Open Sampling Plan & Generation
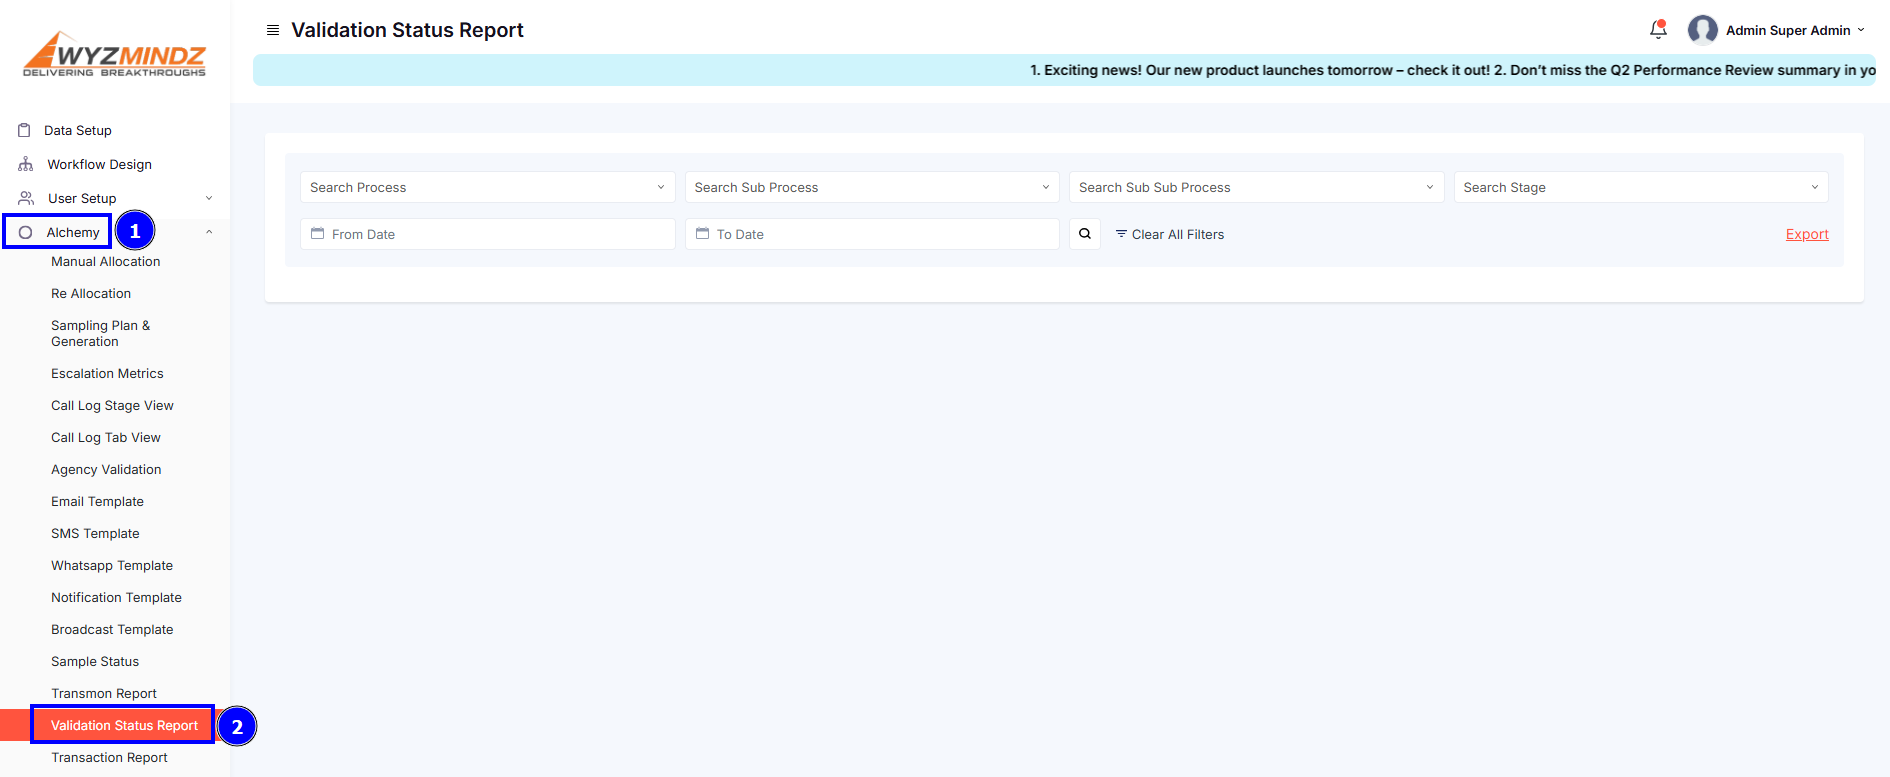This screenshot has height=777, width=1890. click(101, 333)
